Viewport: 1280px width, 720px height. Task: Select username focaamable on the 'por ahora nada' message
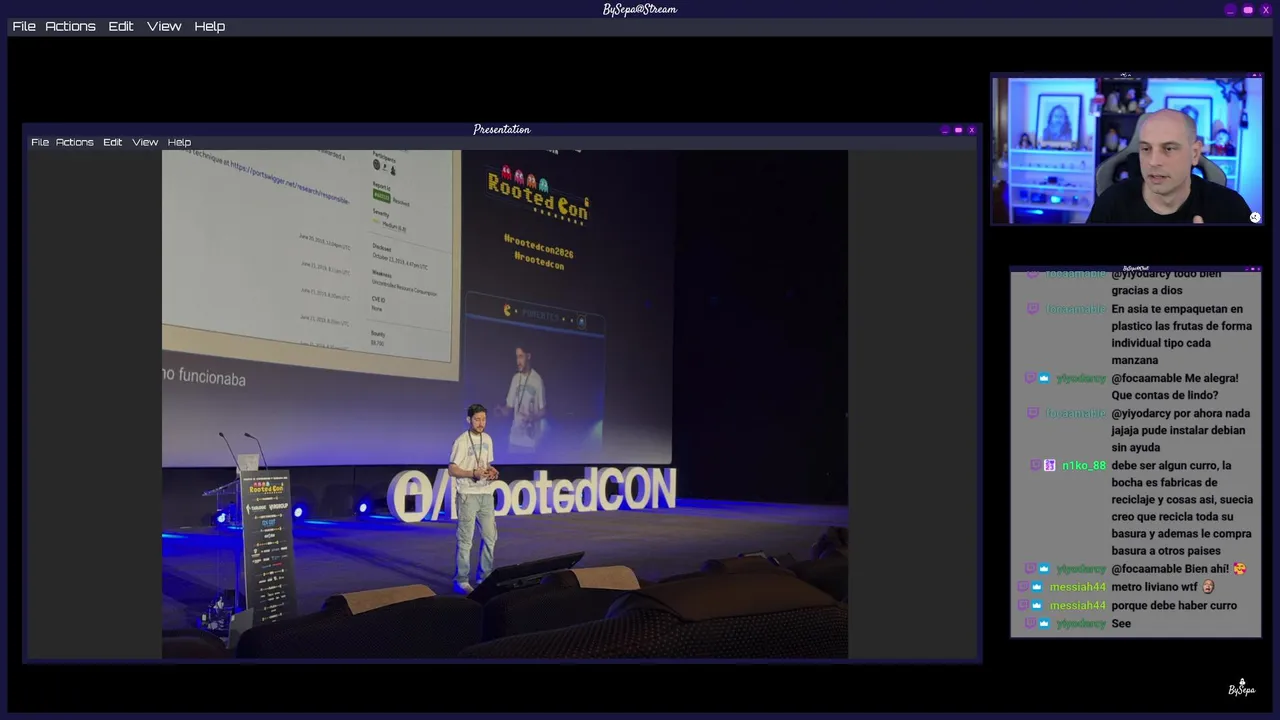pos(1076,413)
